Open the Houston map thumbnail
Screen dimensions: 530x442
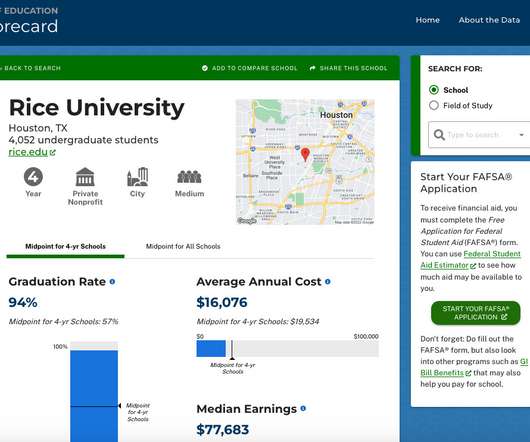[x=305, y=162]
